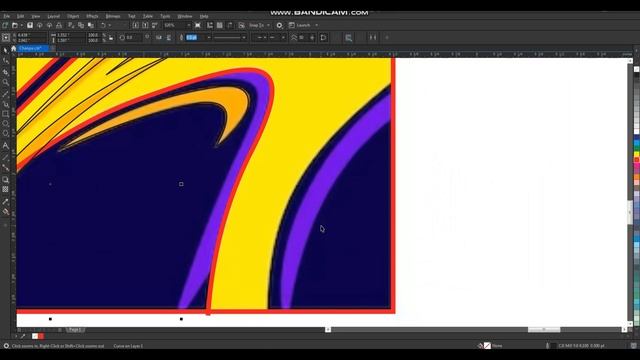640x360 pixels.
Task: Toggle show guidelines button
Action: (230, 25)
